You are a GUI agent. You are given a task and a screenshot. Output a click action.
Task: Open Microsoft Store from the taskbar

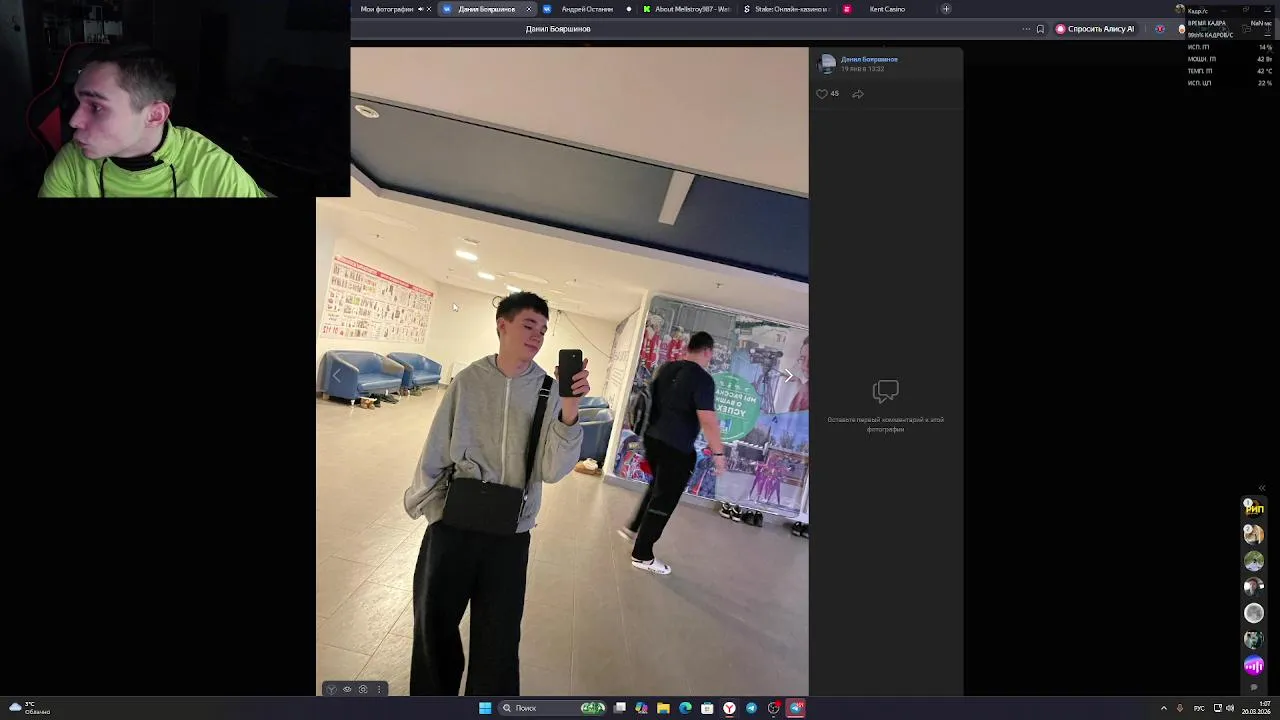(x=707, y=708)
